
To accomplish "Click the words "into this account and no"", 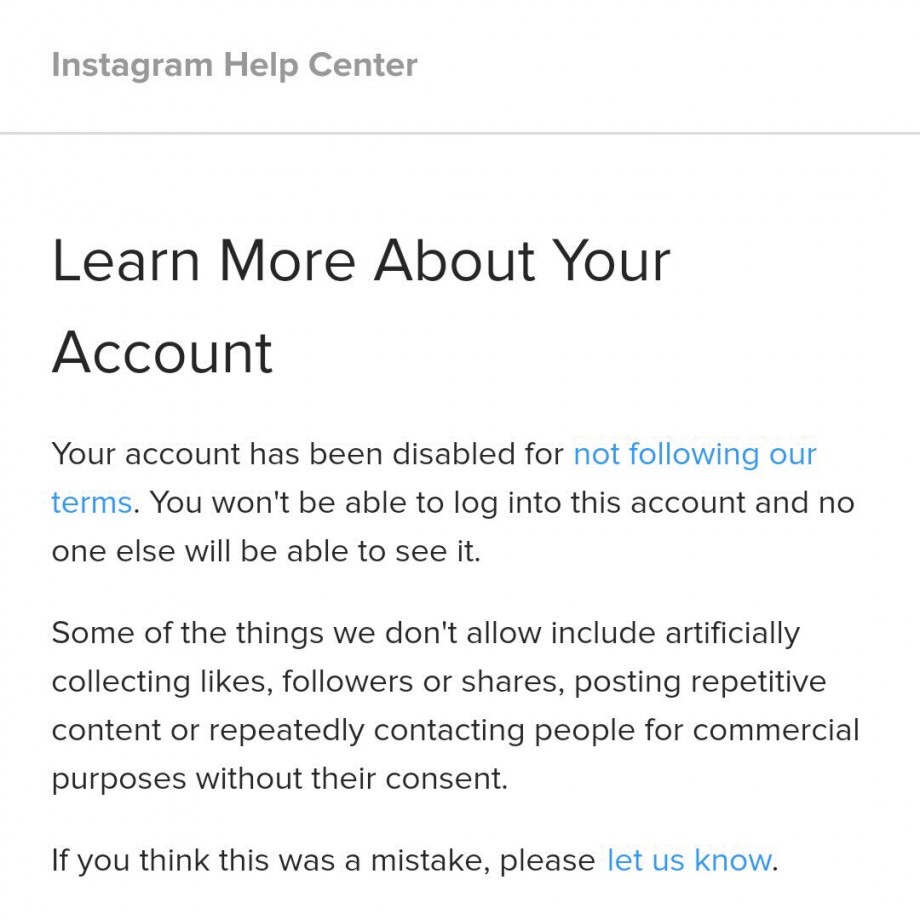I will (681, 503).
